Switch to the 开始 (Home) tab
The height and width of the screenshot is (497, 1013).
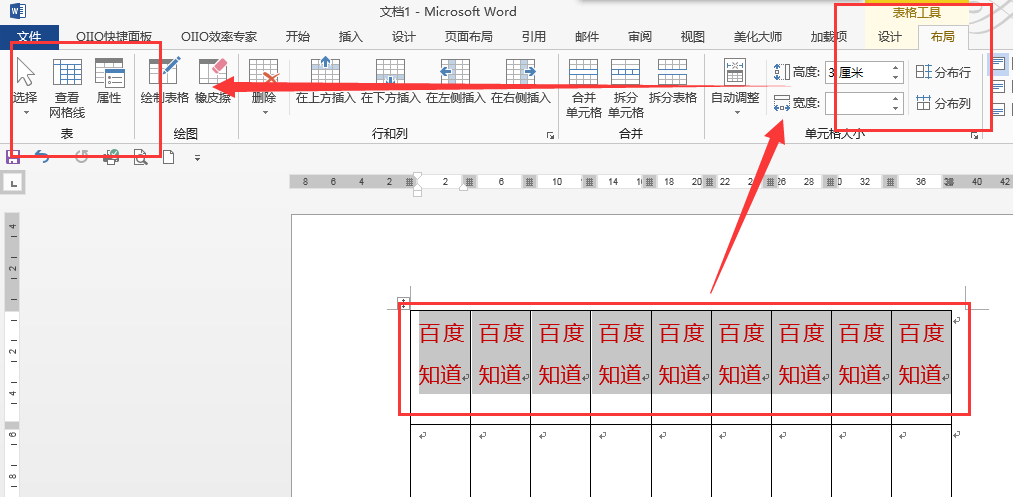click(297, 37)
